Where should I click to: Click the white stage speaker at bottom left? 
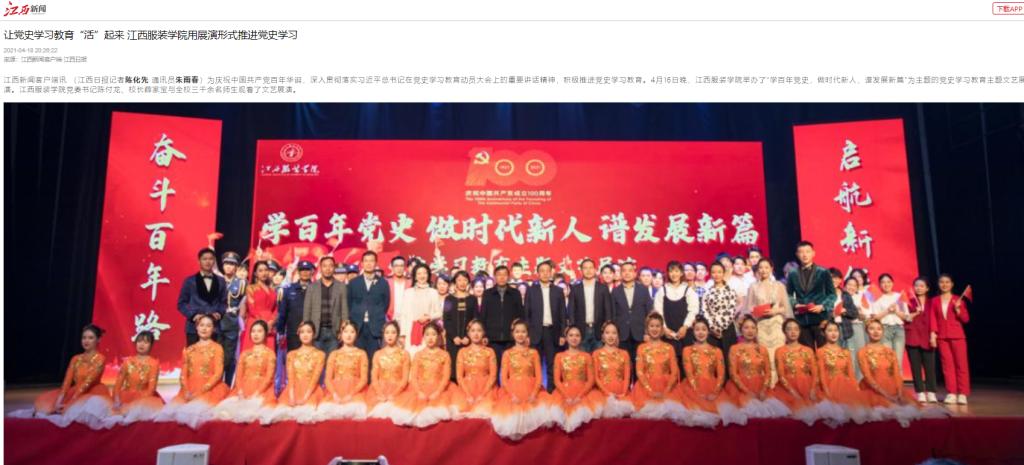183,455
